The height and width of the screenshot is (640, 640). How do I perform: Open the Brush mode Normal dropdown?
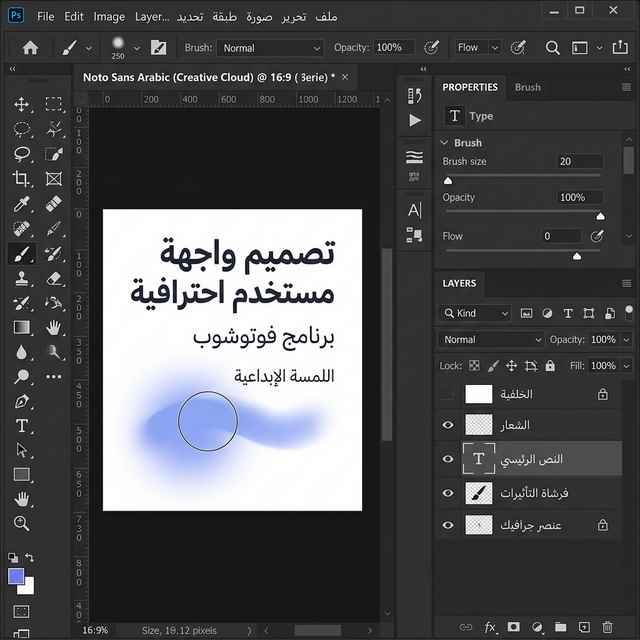[270, 48]
